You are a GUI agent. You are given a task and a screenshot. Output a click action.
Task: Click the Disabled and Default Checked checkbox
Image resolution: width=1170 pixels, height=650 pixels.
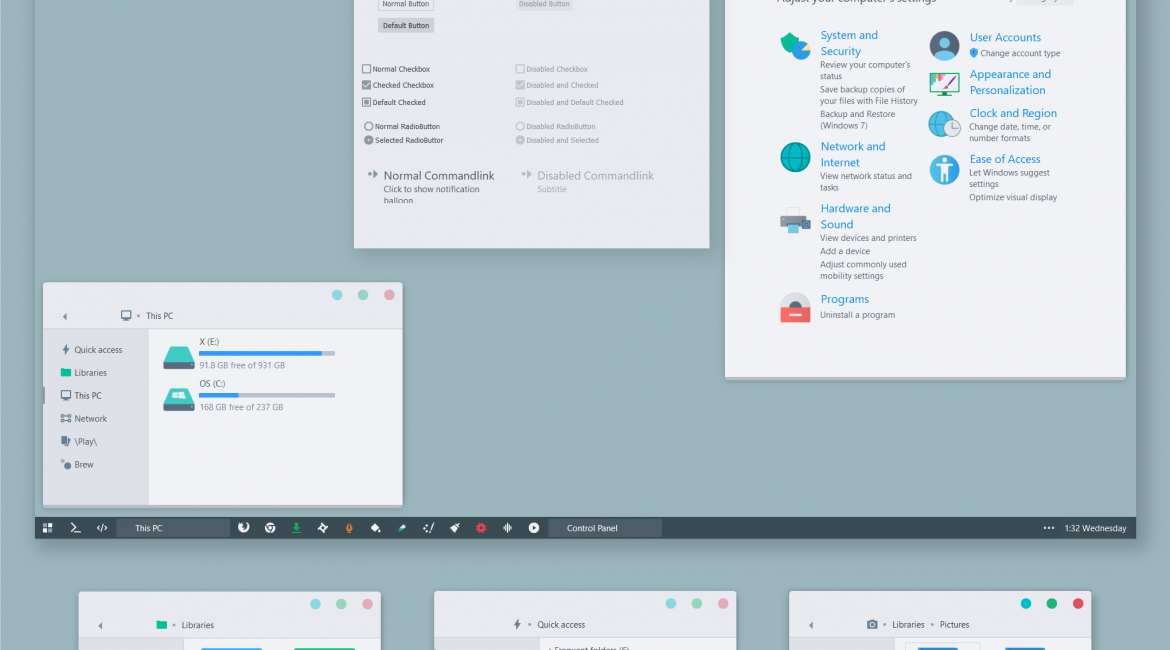(x=520, y=102)
